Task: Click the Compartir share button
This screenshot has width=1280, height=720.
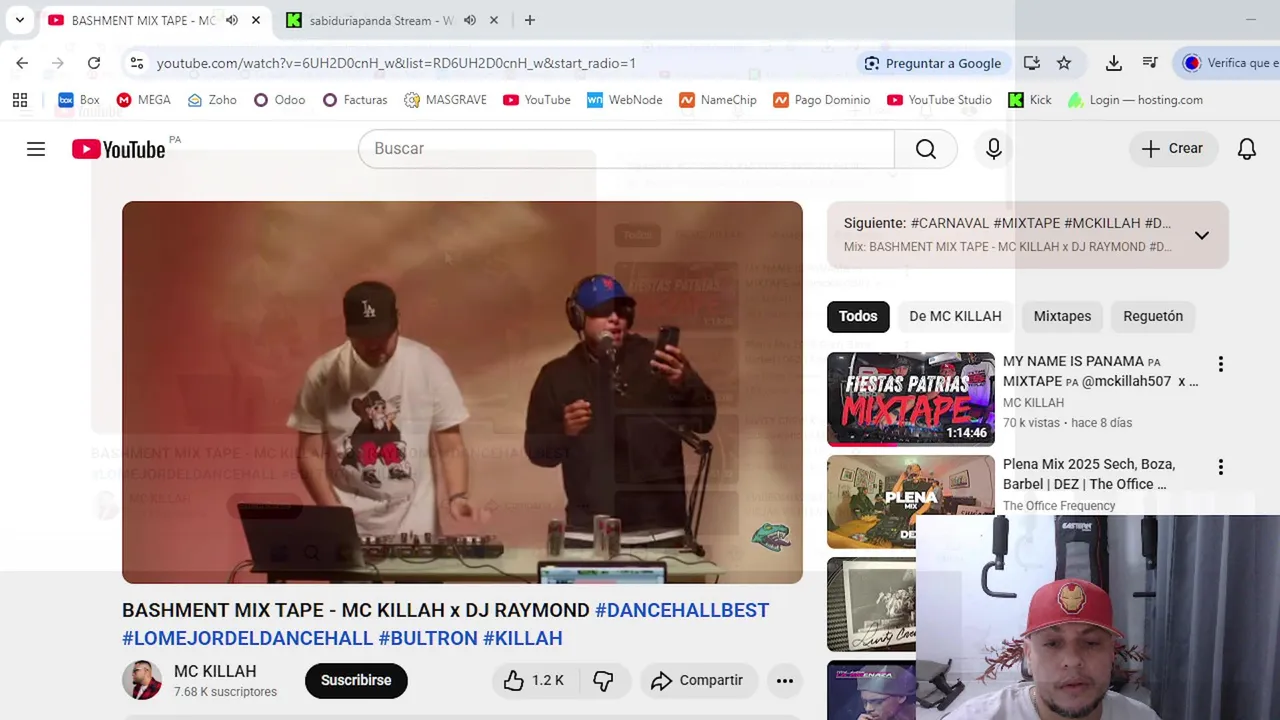Action: click(698, 680)
